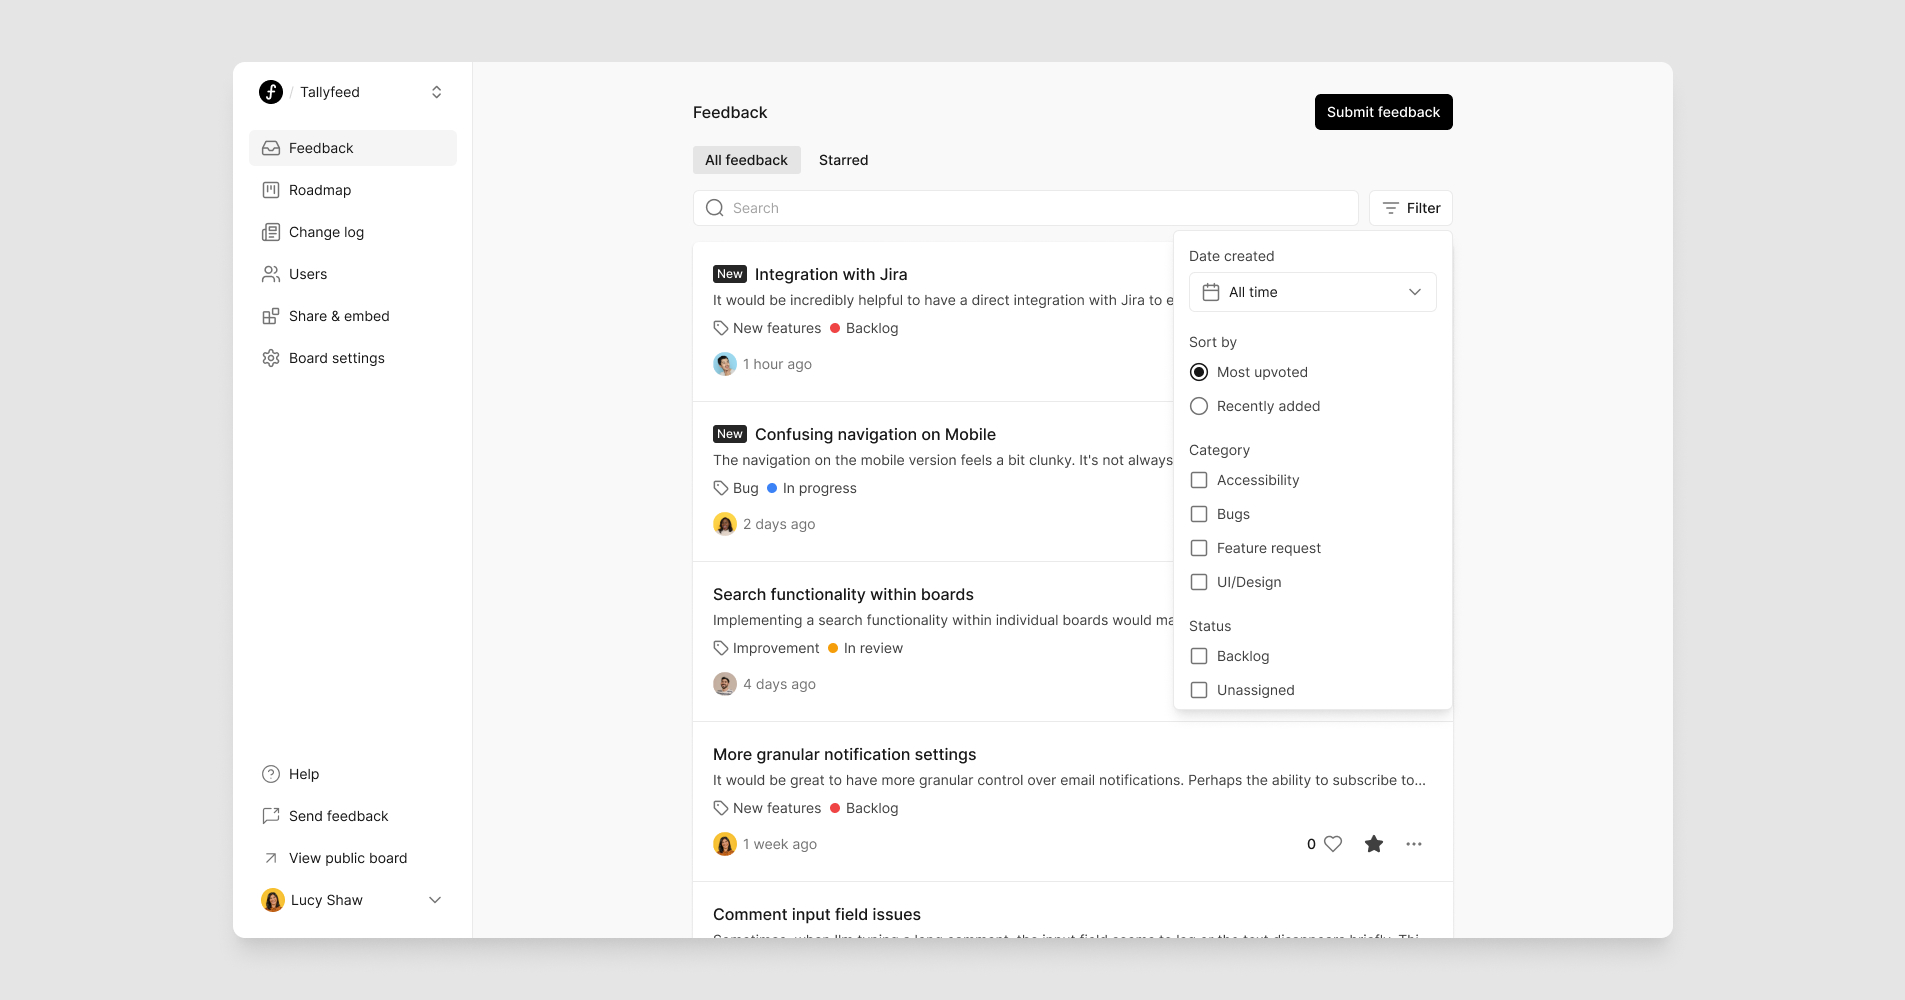This screenshot has width=1905, height=1000.
Task: Click the Help question mark icon
Action: tap(271, 774)
